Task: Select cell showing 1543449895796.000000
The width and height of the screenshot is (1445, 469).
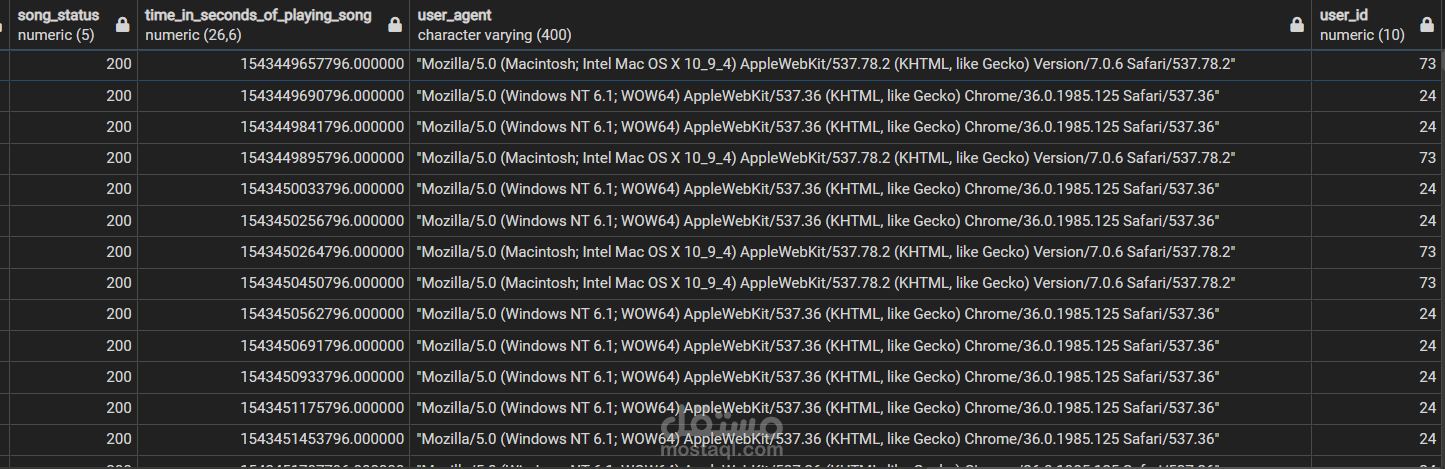Action: (322, 158)
